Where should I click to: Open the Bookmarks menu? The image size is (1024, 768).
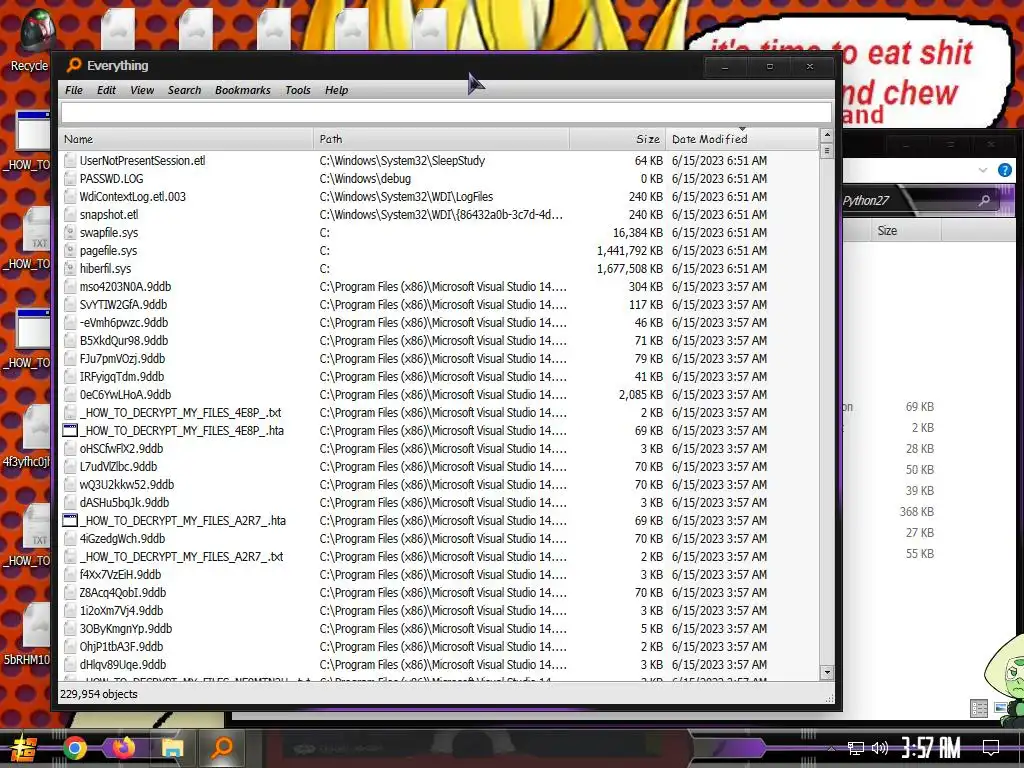tap(242, 90)
